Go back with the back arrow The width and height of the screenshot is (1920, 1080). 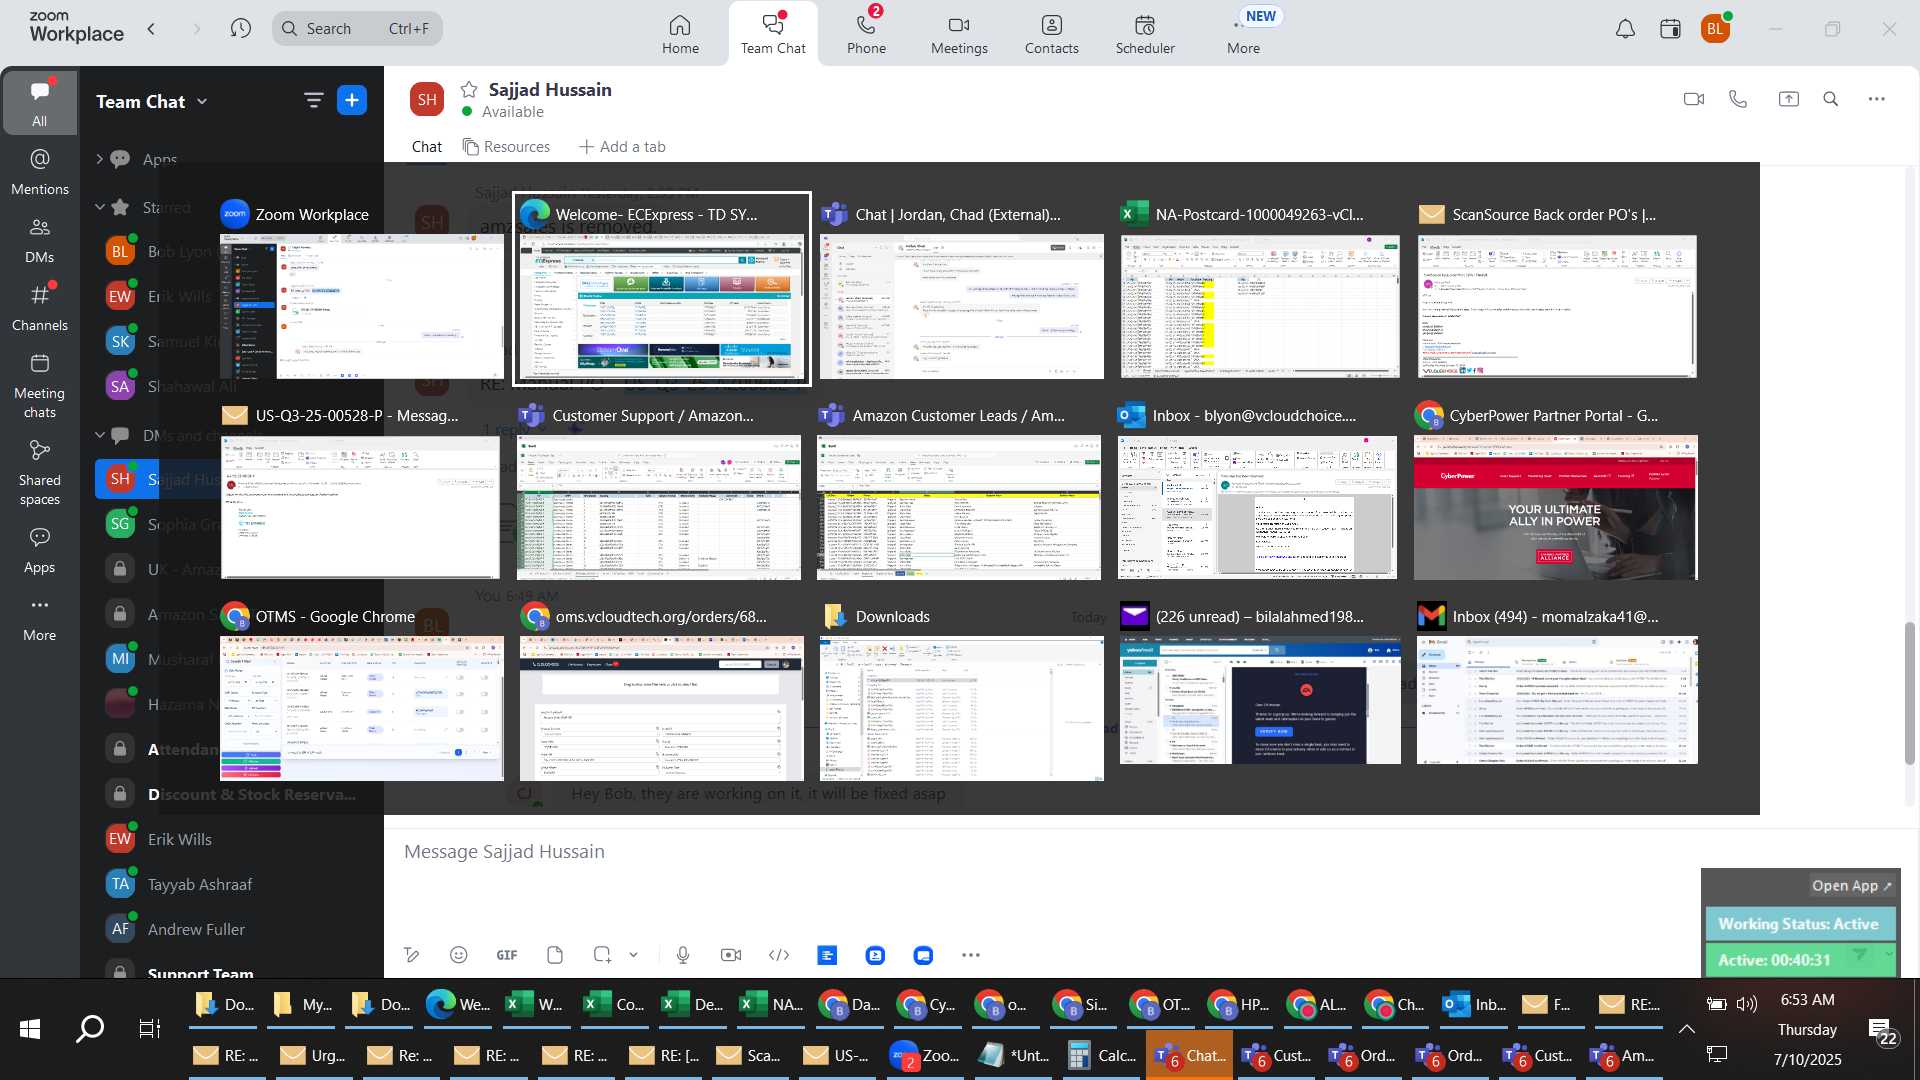(x=151, y=28)
